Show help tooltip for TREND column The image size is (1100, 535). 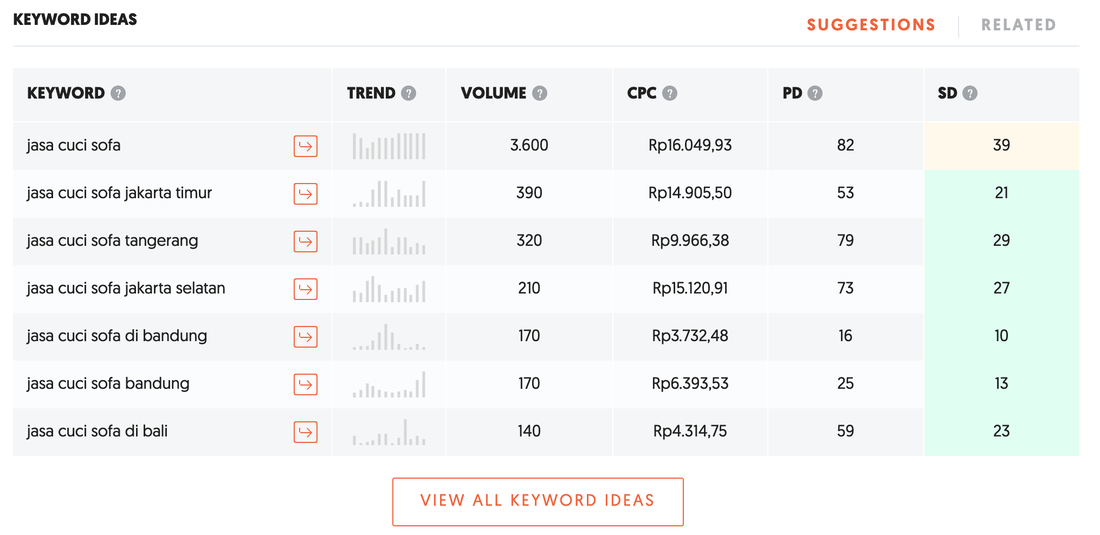408,93
